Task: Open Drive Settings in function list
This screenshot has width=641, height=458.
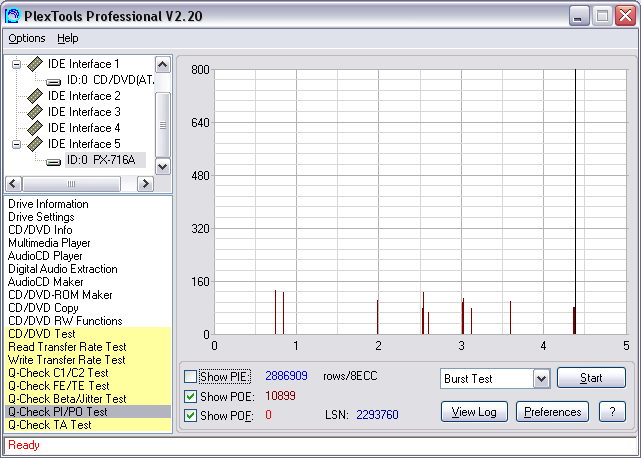Action: click(x=88, y=217)
